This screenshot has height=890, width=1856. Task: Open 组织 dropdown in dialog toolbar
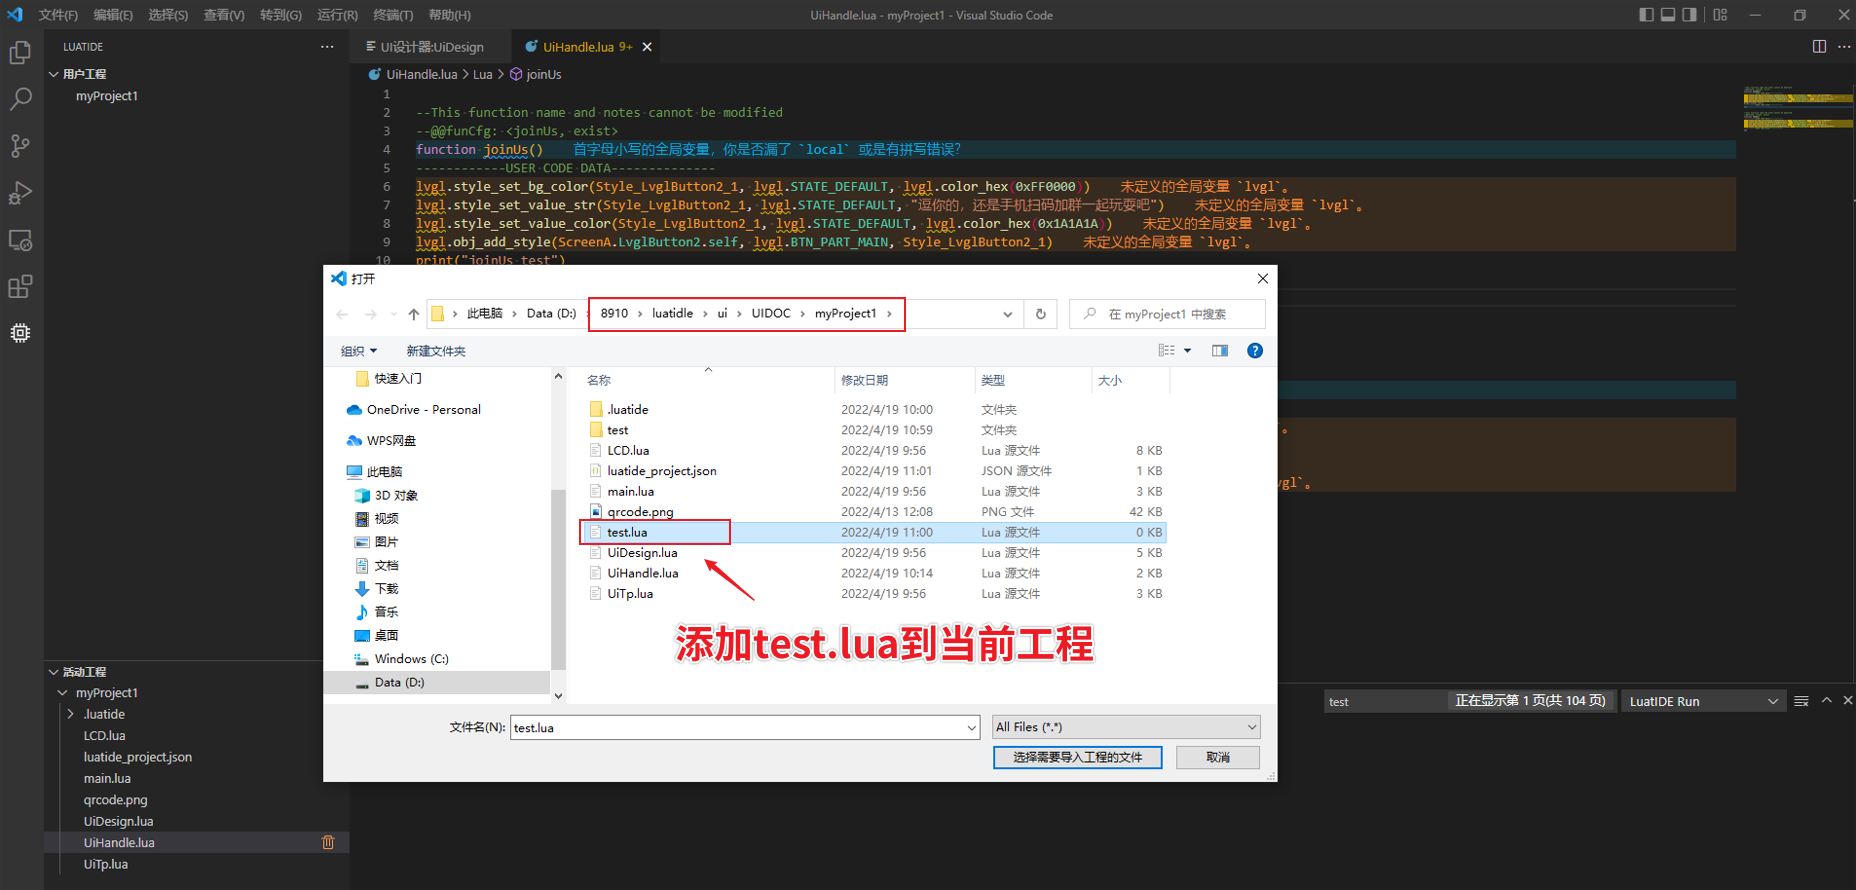coord(359,351)
